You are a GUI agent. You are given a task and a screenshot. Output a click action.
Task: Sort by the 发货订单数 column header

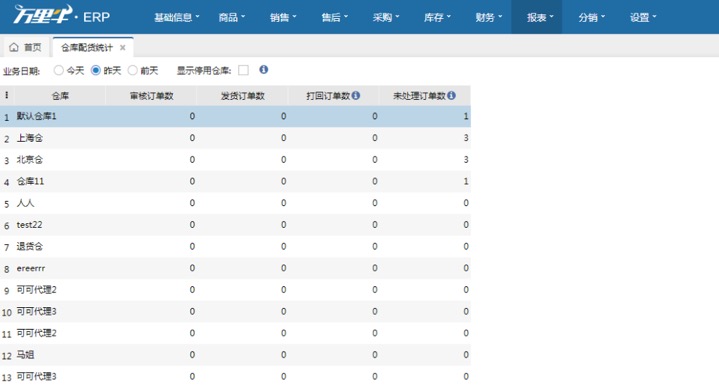243,96
